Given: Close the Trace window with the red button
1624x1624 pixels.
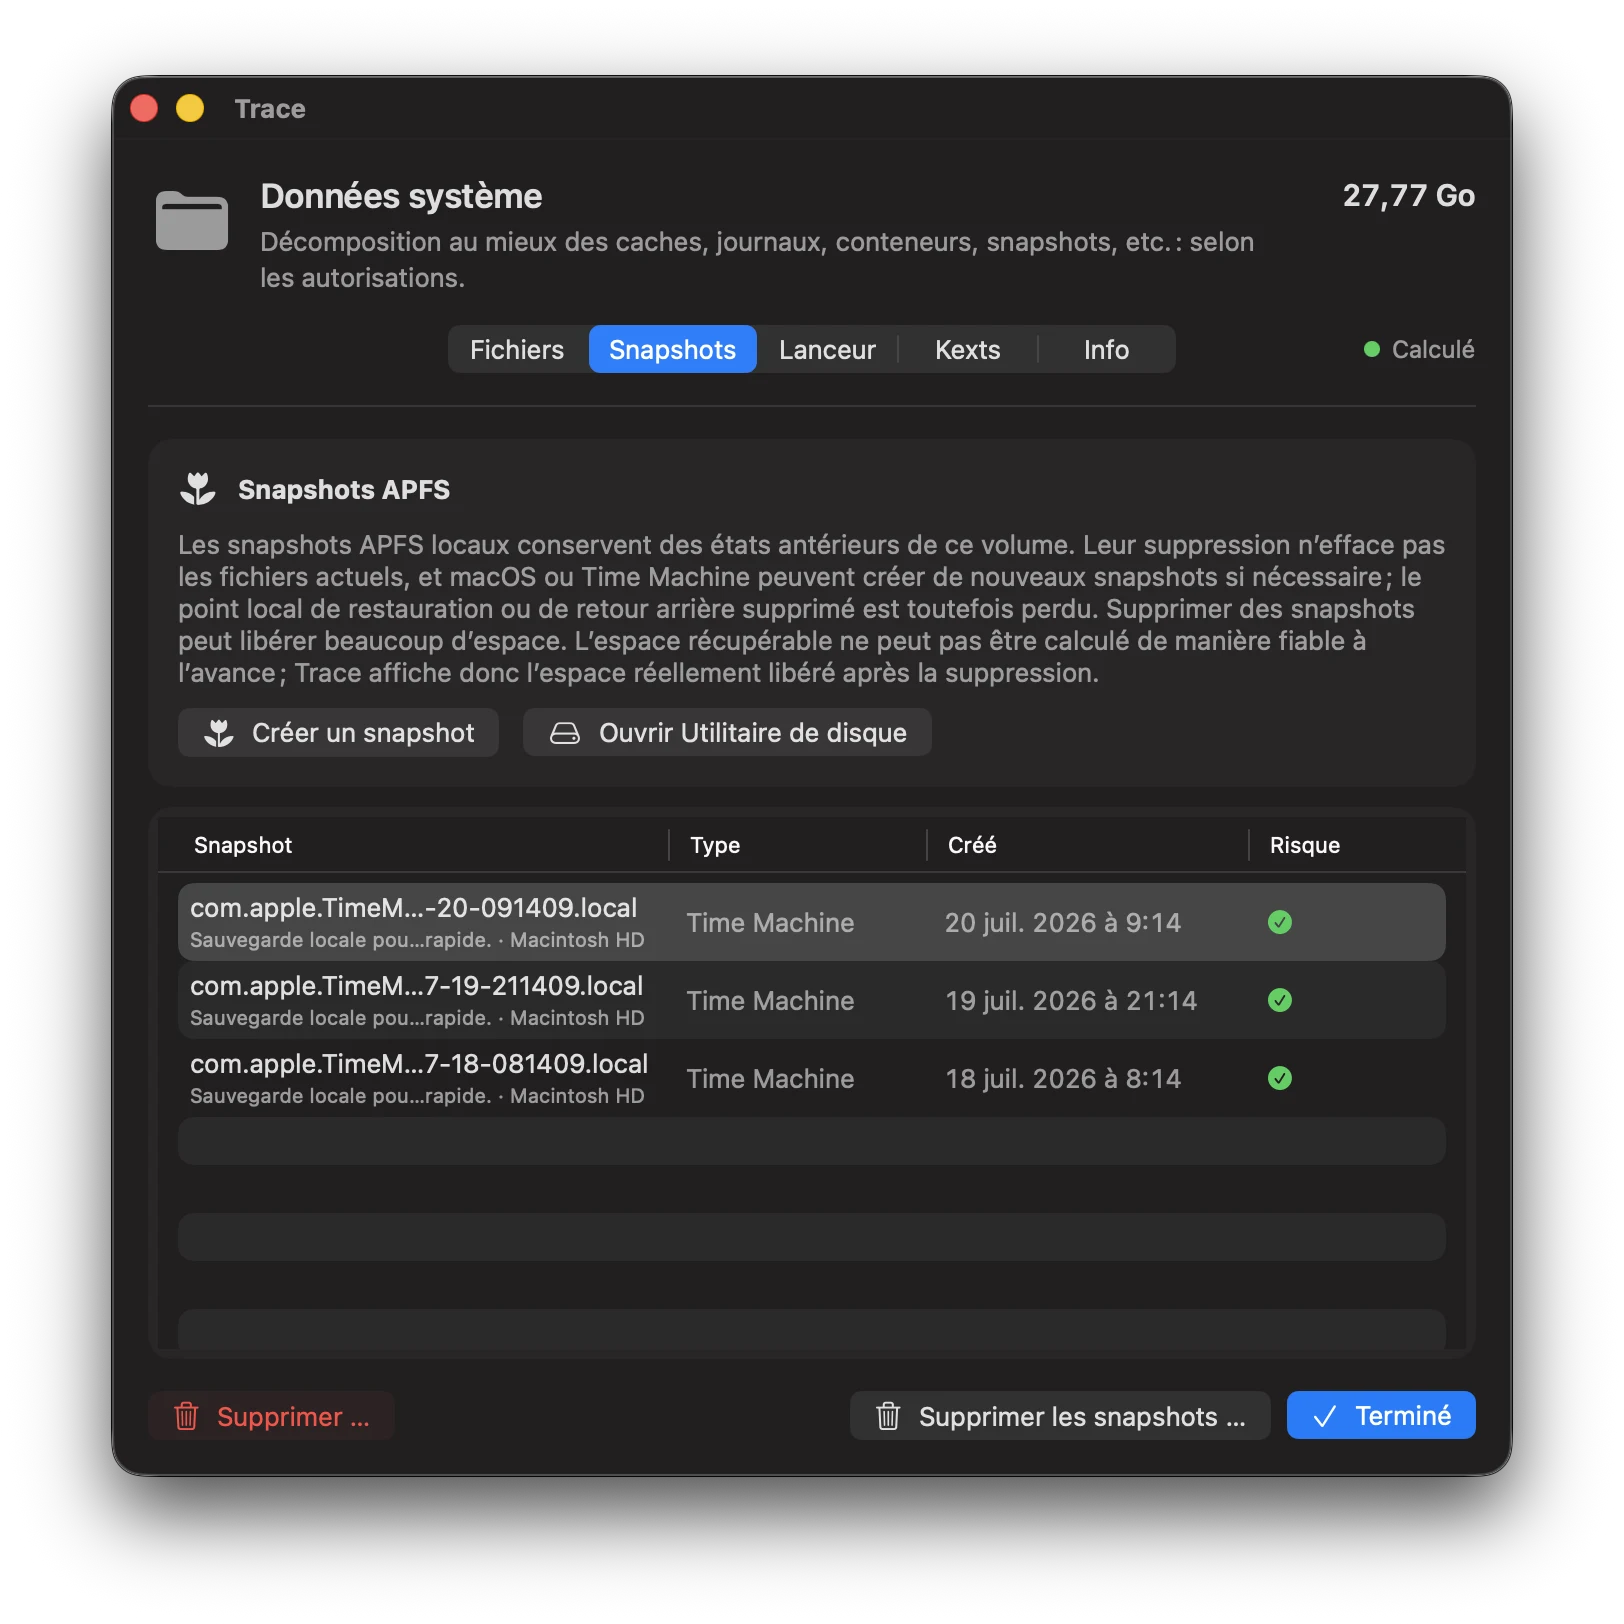Looking at the screenshot, I should 145,108.
